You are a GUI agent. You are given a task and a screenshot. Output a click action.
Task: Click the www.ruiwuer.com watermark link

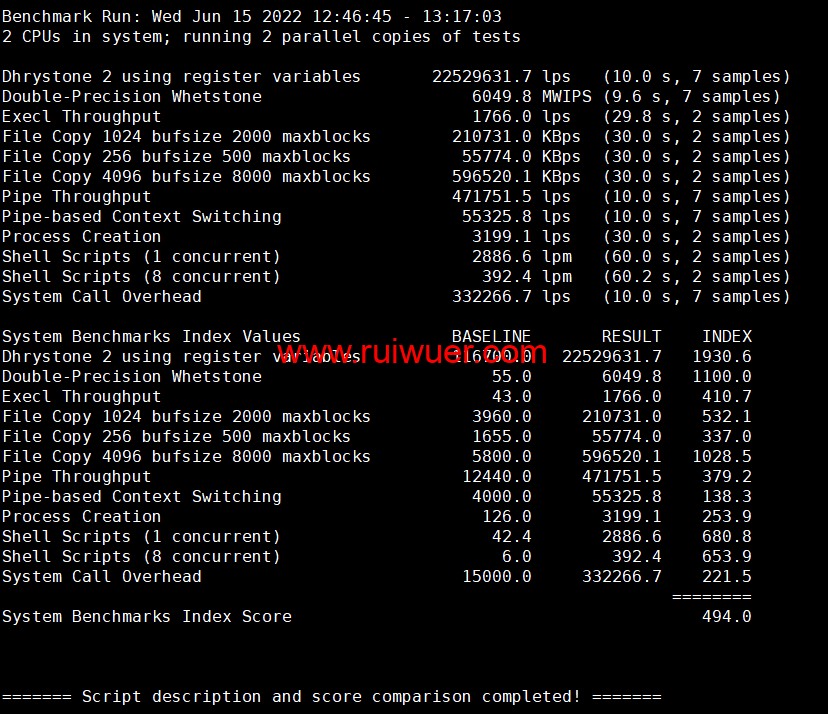[x=412, y=353]
